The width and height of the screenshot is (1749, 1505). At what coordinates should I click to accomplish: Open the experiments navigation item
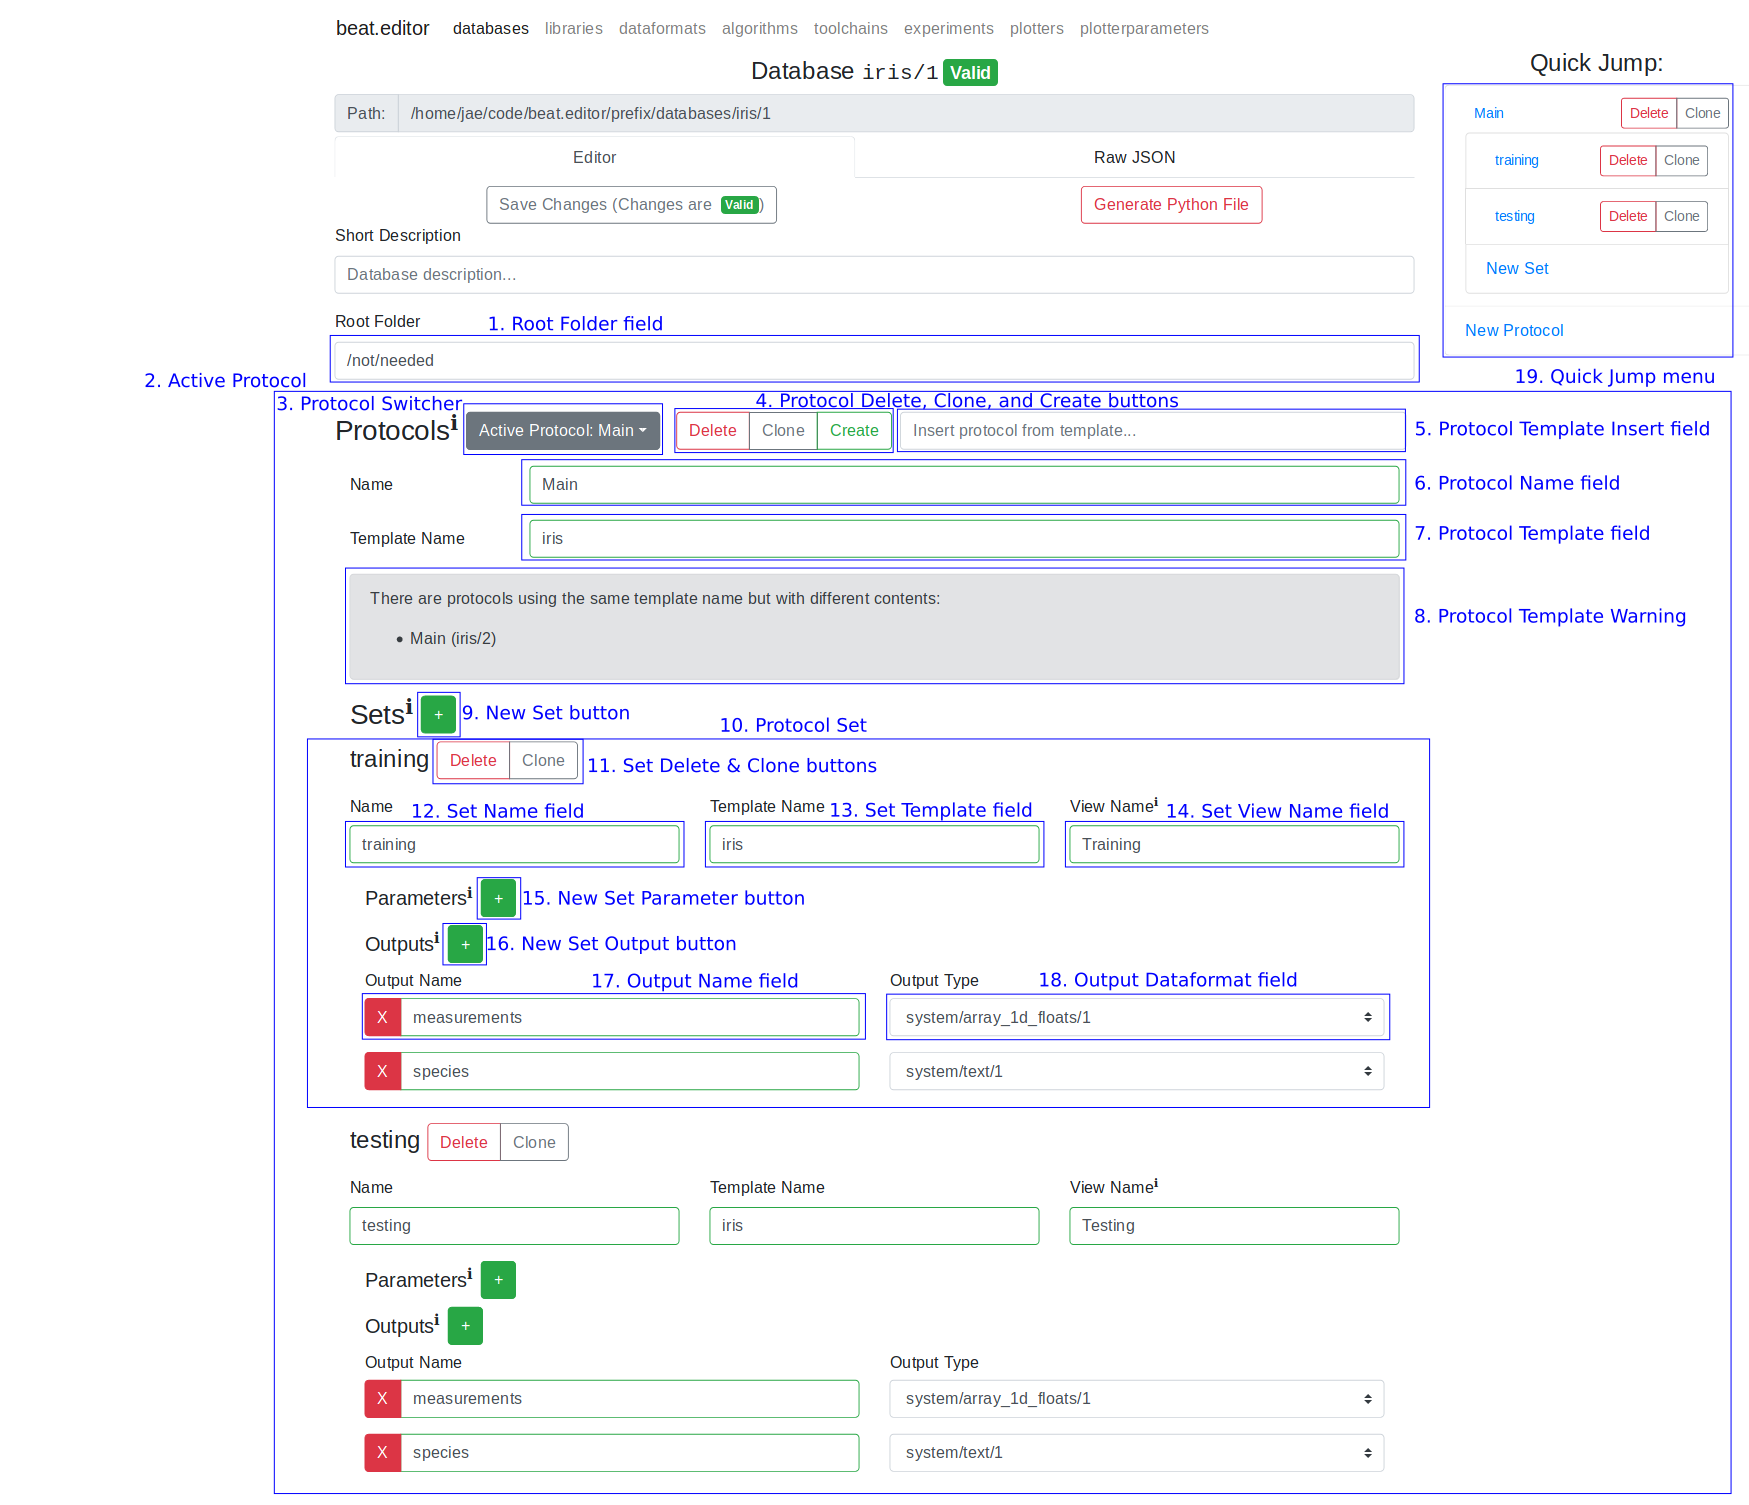click(x=948, y=28)
